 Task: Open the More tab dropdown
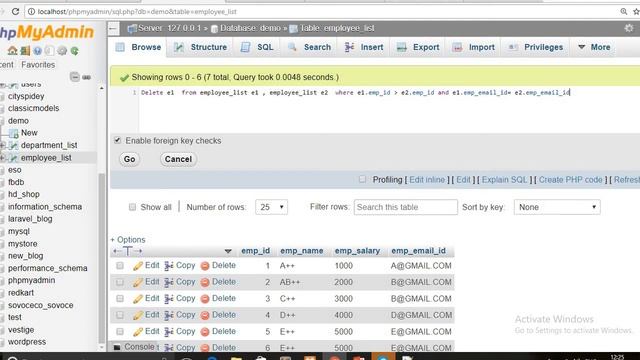(594, 47)
